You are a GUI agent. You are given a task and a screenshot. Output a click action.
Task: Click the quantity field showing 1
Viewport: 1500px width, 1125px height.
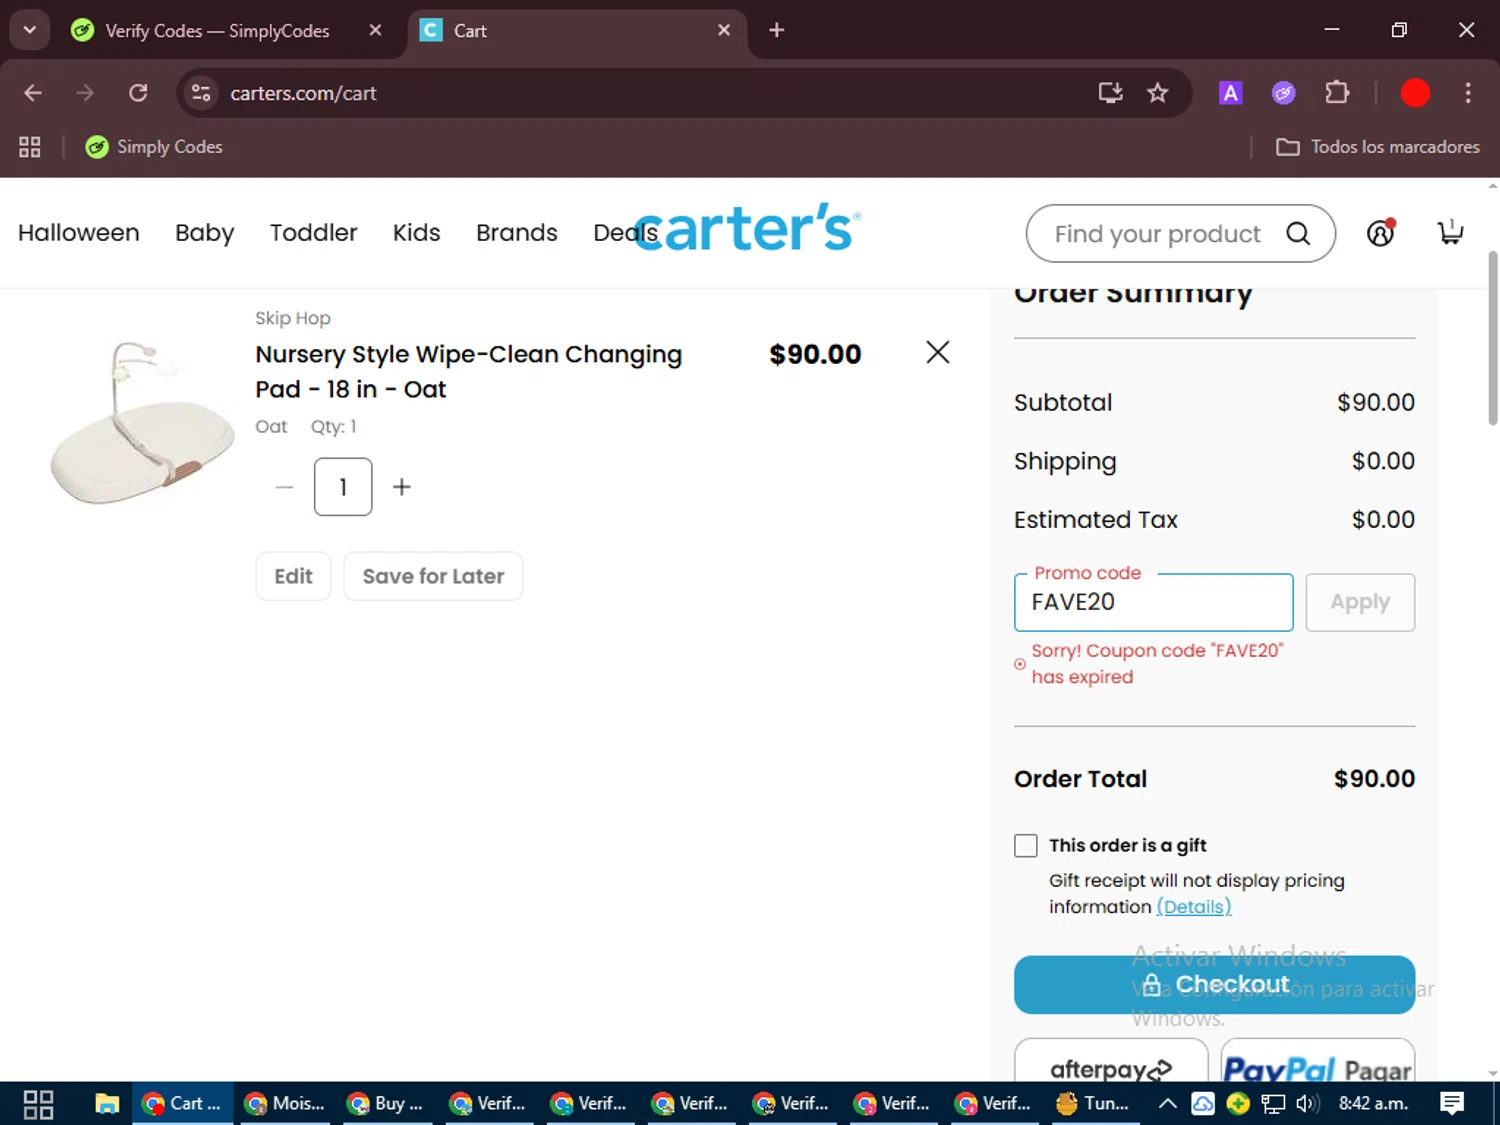pyautogui.click(x=343, y=487)
